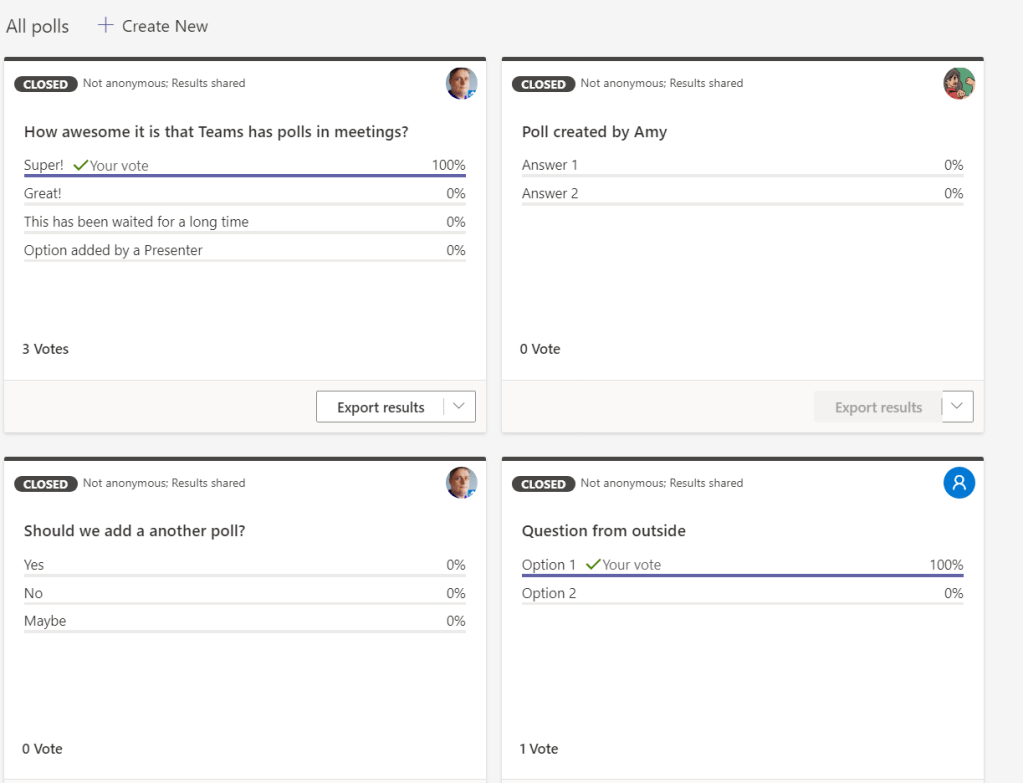1023x783 pixels.
Task: Select the 'Great!' answer option
Action: click(x=43, y=193)
